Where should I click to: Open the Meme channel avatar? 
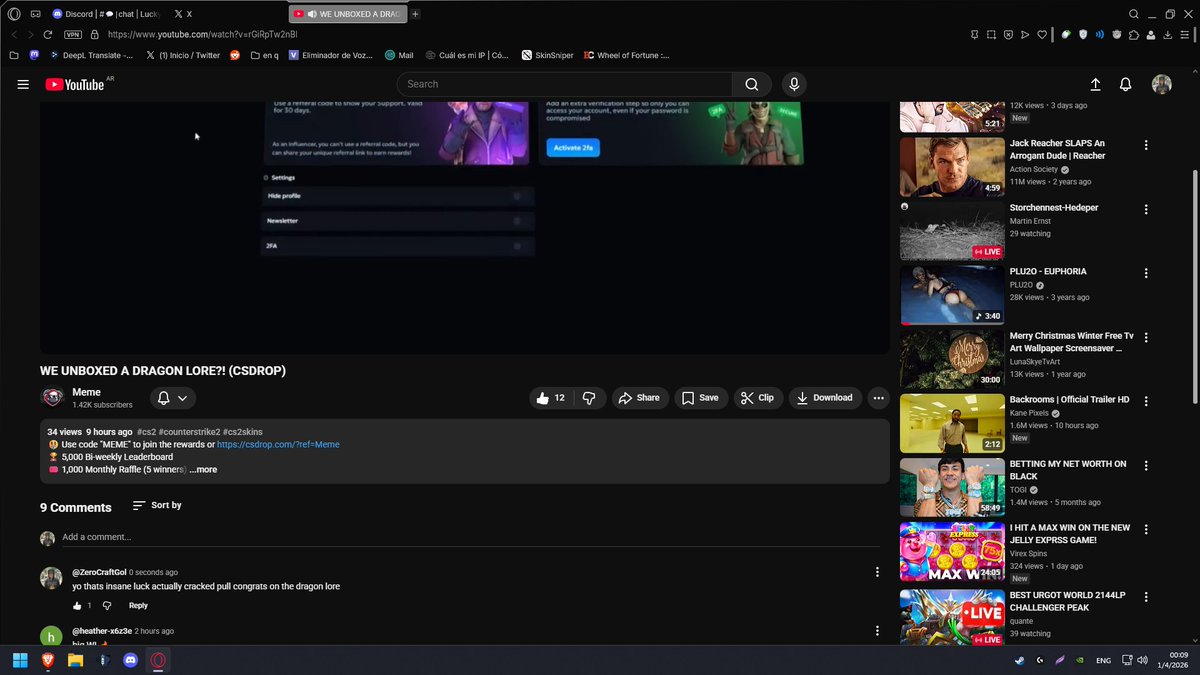(x=52, y=398)
